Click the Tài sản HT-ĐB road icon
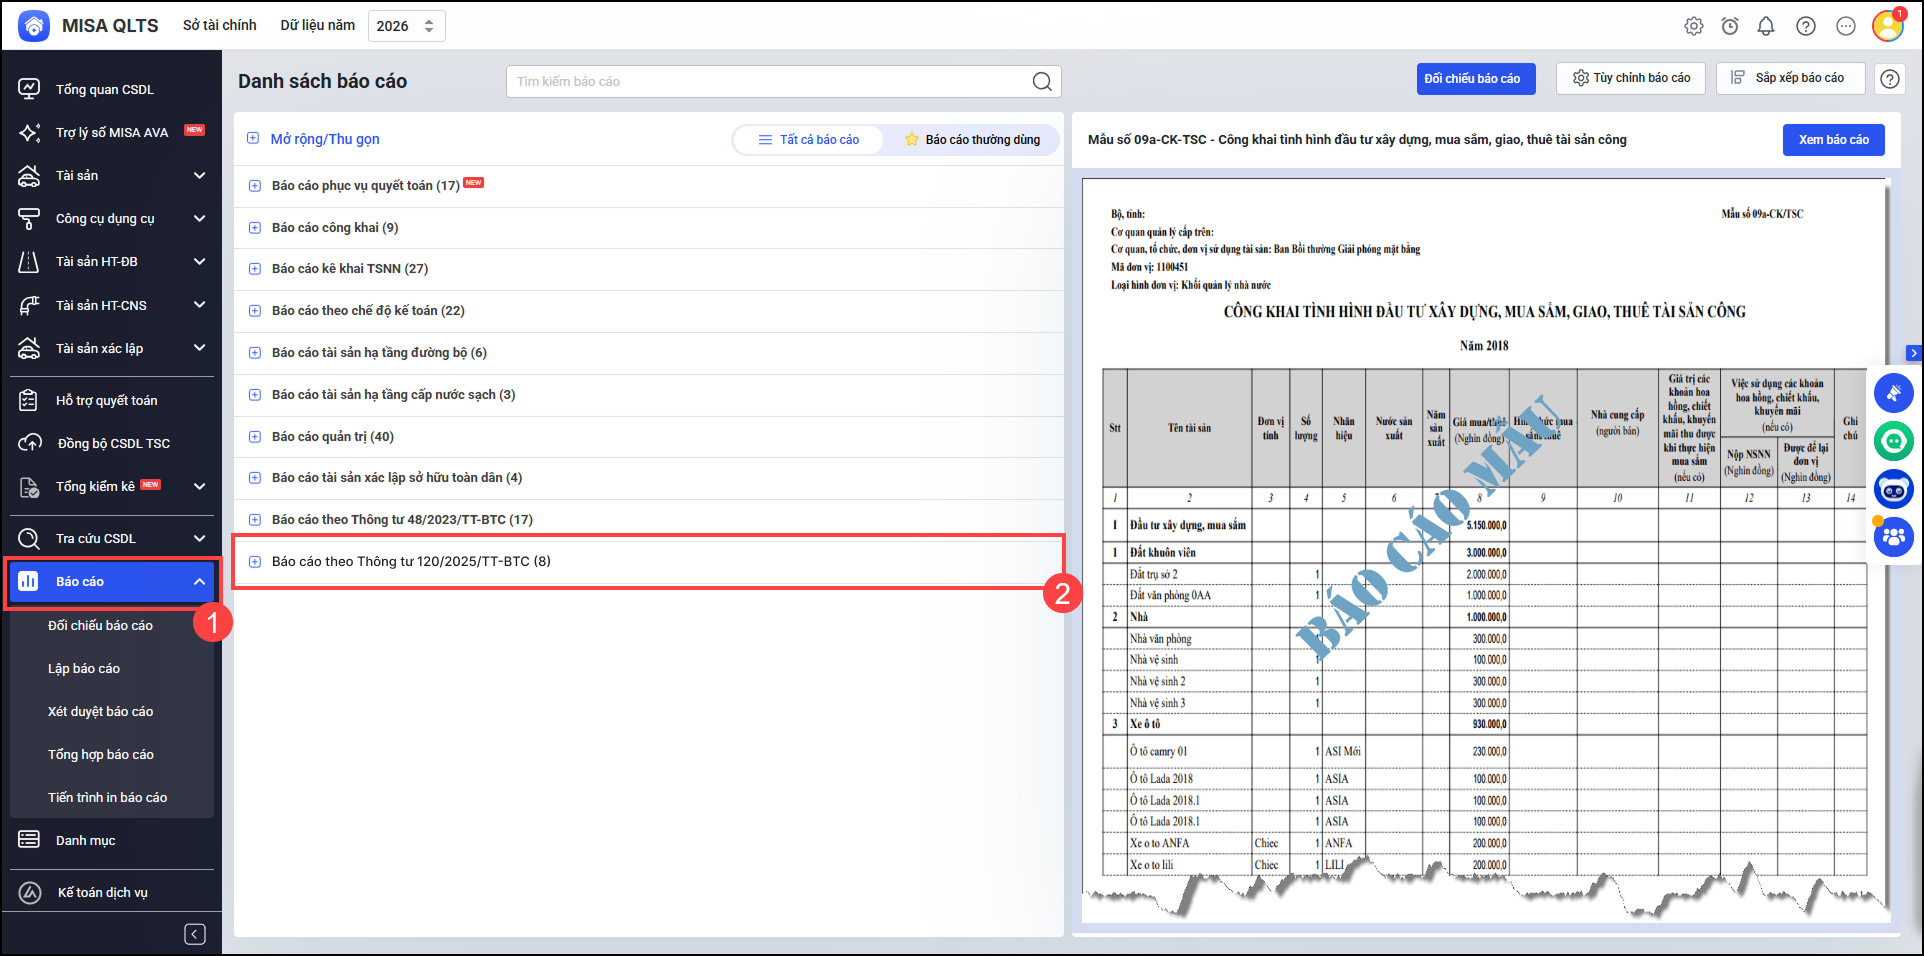 tap(30, 262)
